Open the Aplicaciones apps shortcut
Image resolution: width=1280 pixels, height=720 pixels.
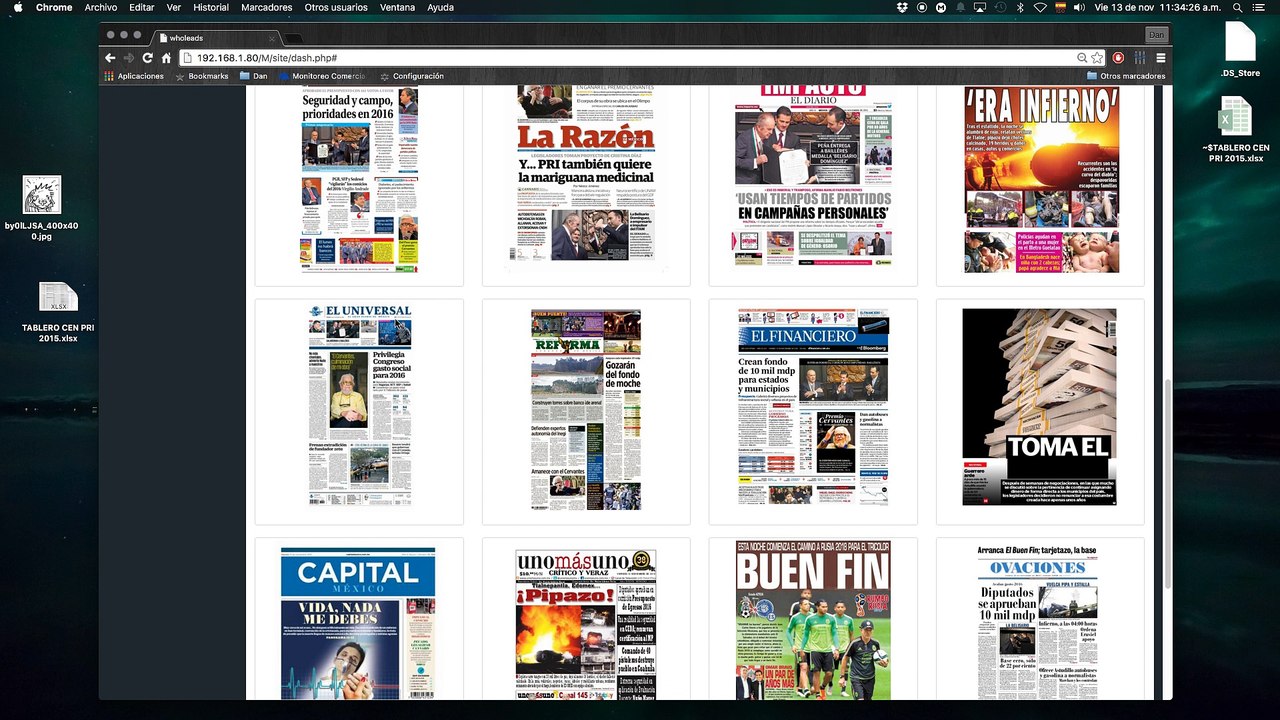click(134, 76)
